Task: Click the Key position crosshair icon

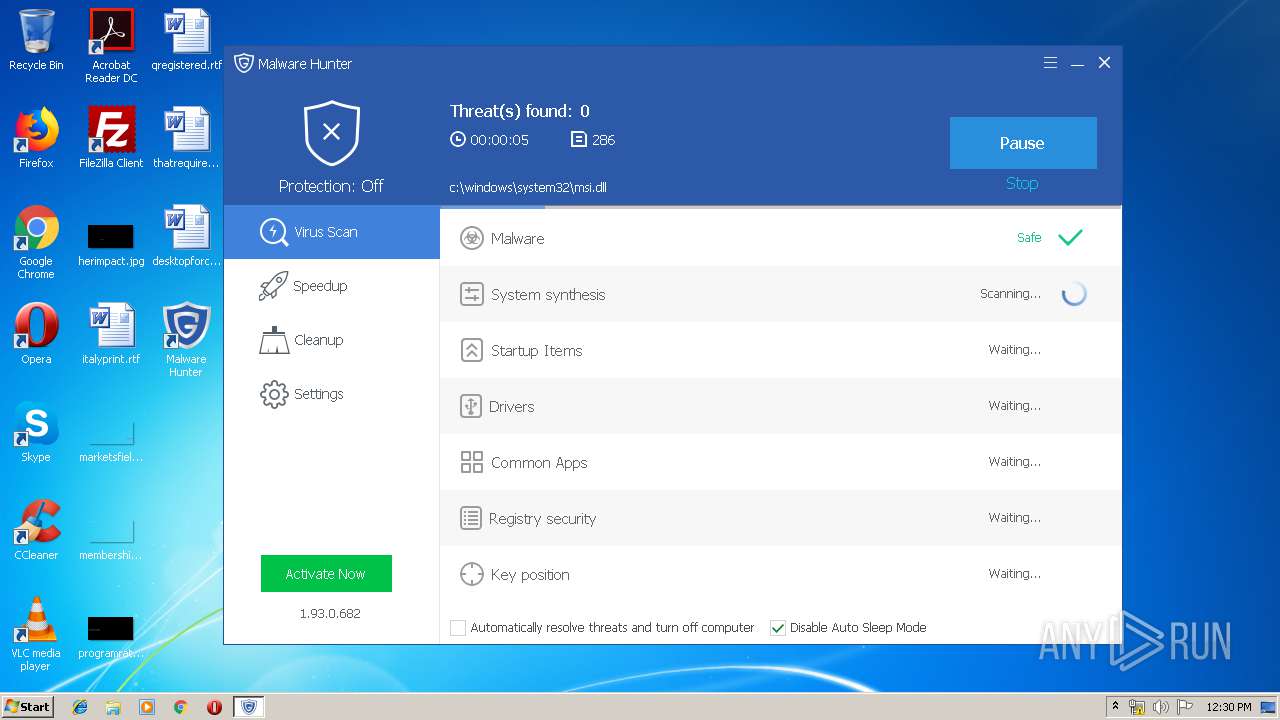Action: pos(471,574)
